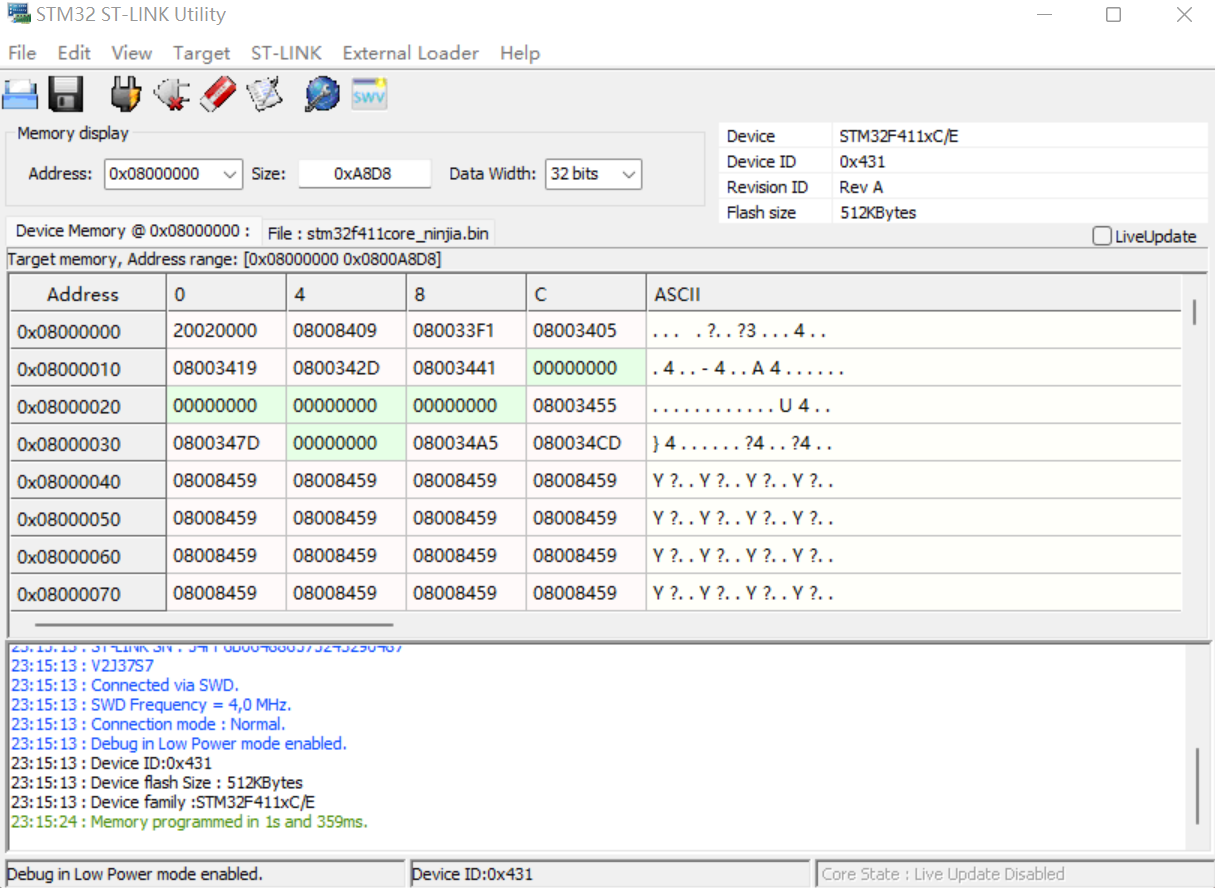Toggle the LiveUpdate checkbox
1215x888 pixels.
click(x=1102, y=236)
